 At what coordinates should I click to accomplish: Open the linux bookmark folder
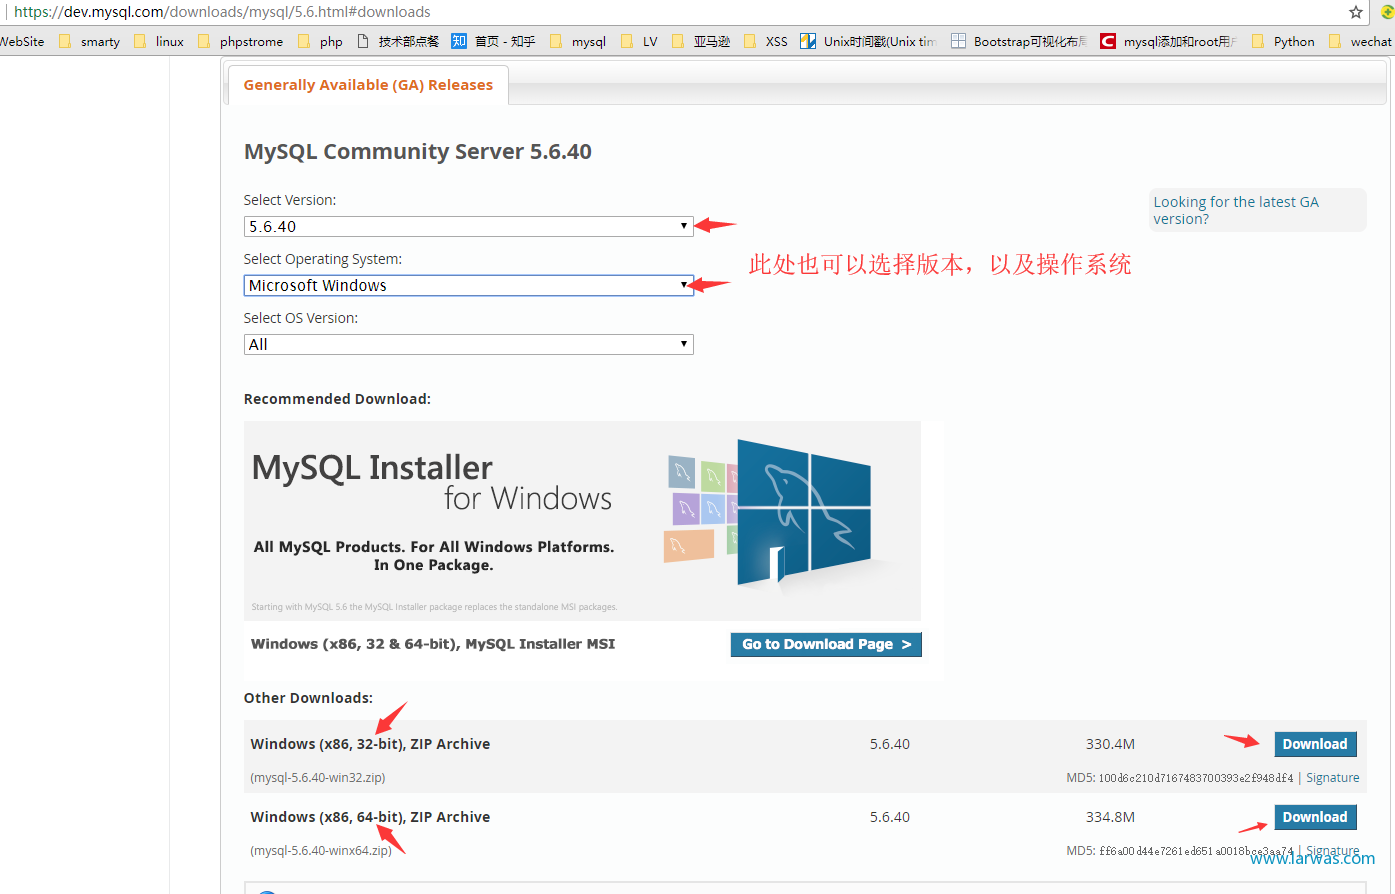point(159,41)
